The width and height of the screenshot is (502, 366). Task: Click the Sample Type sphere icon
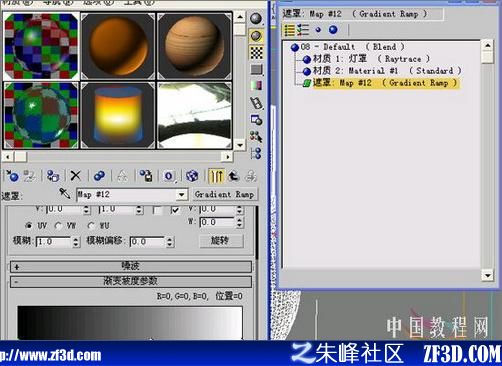(256, 19)
